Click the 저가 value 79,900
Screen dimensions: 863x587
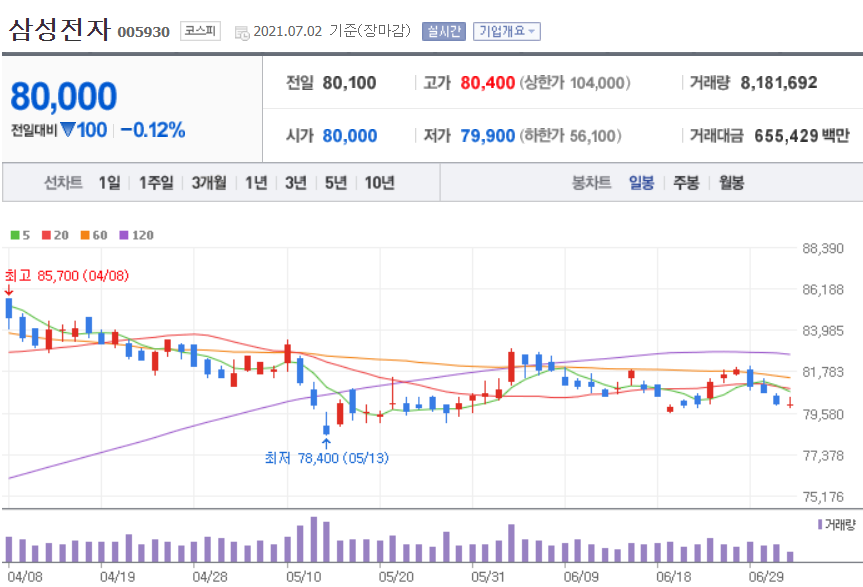pyautogui.click(x=488, y=135)
